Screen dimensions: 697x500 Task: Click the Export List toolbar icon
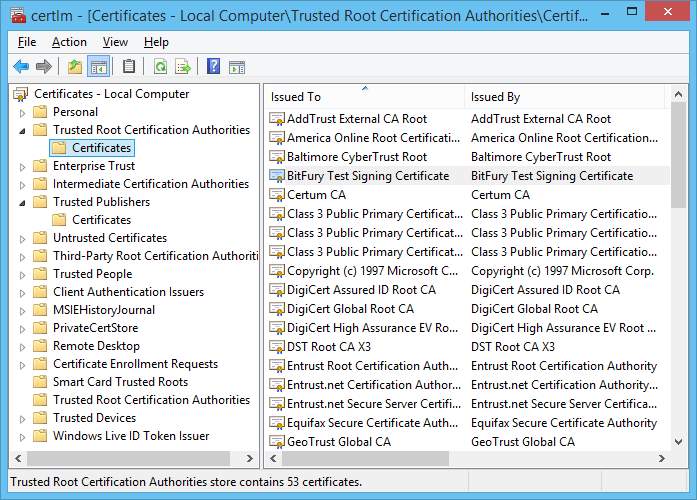click(183, 67)
